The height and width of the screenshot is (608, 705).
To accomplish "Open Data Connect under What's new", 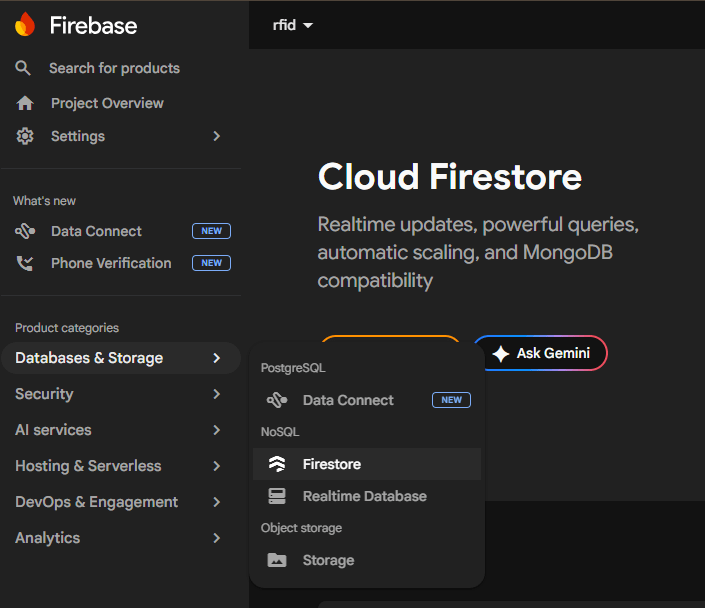I will point(96,231).
